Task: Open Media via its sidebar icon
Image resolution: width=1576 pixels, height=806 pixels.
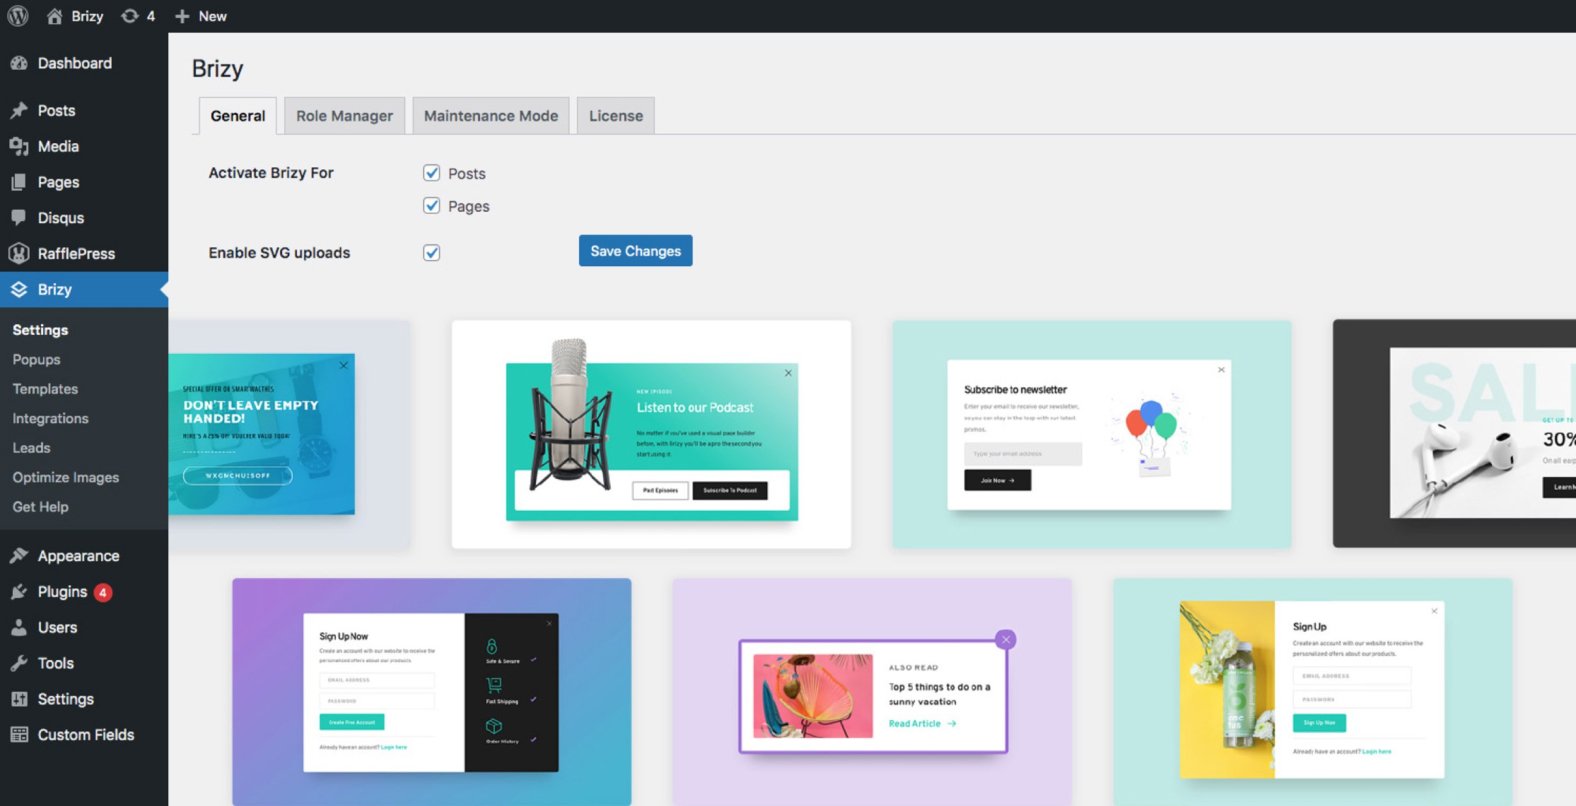Action: tap(19, 146)
